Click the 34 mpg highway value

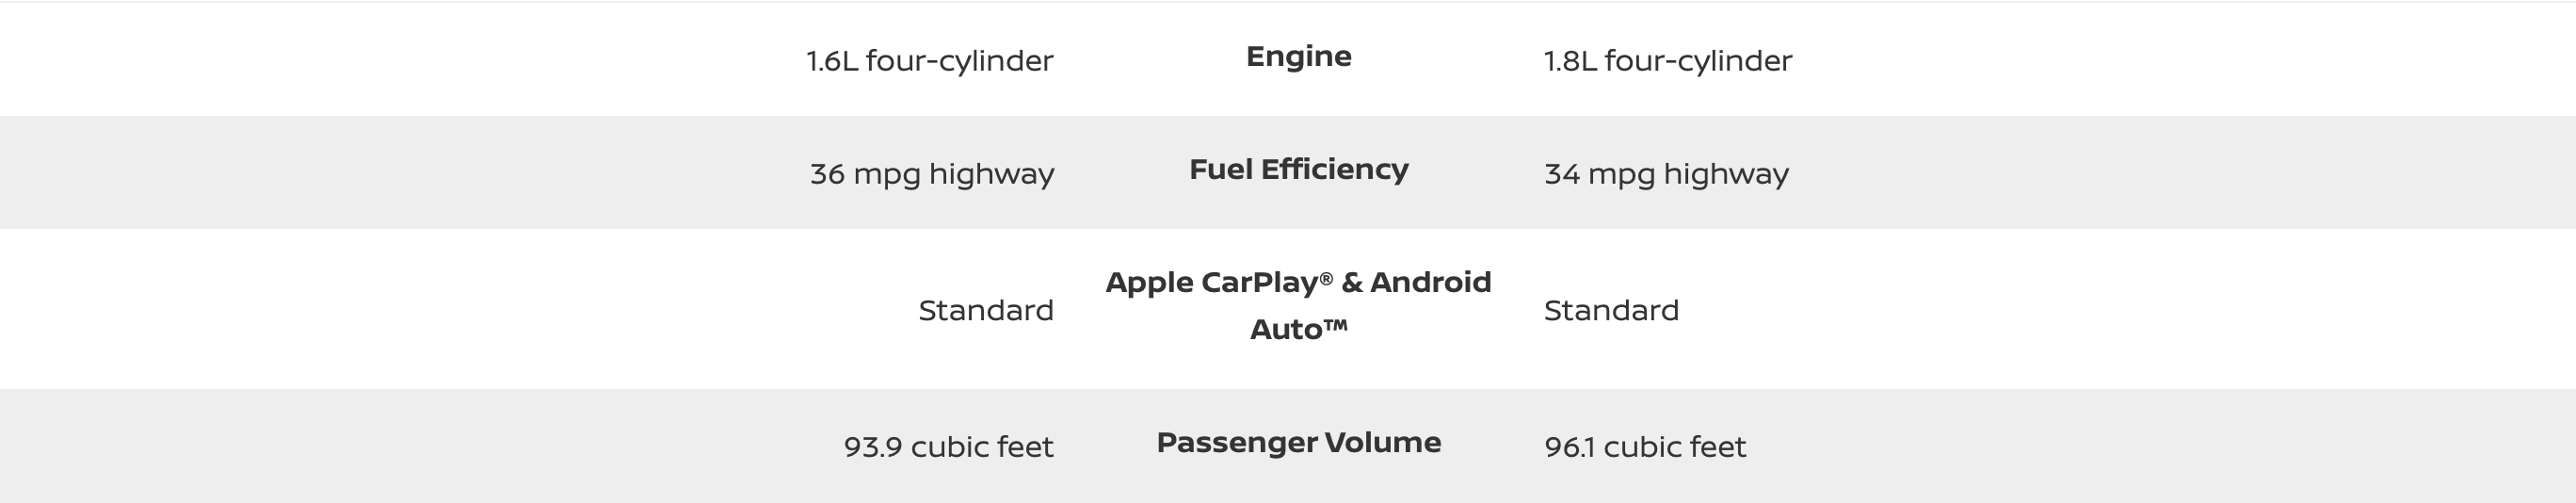coord(1666,174)
